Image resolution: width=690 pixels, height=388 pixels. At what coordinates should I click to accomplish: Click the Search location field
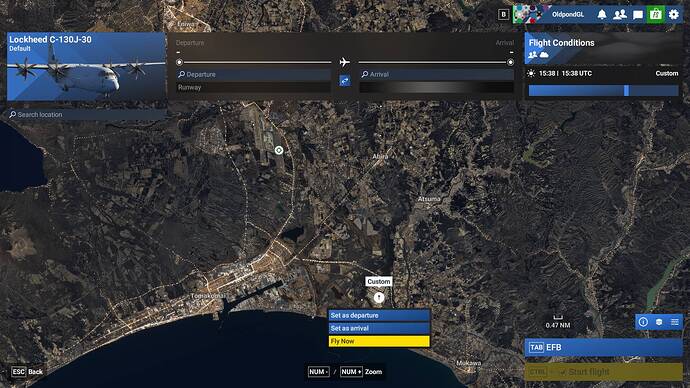87,114
